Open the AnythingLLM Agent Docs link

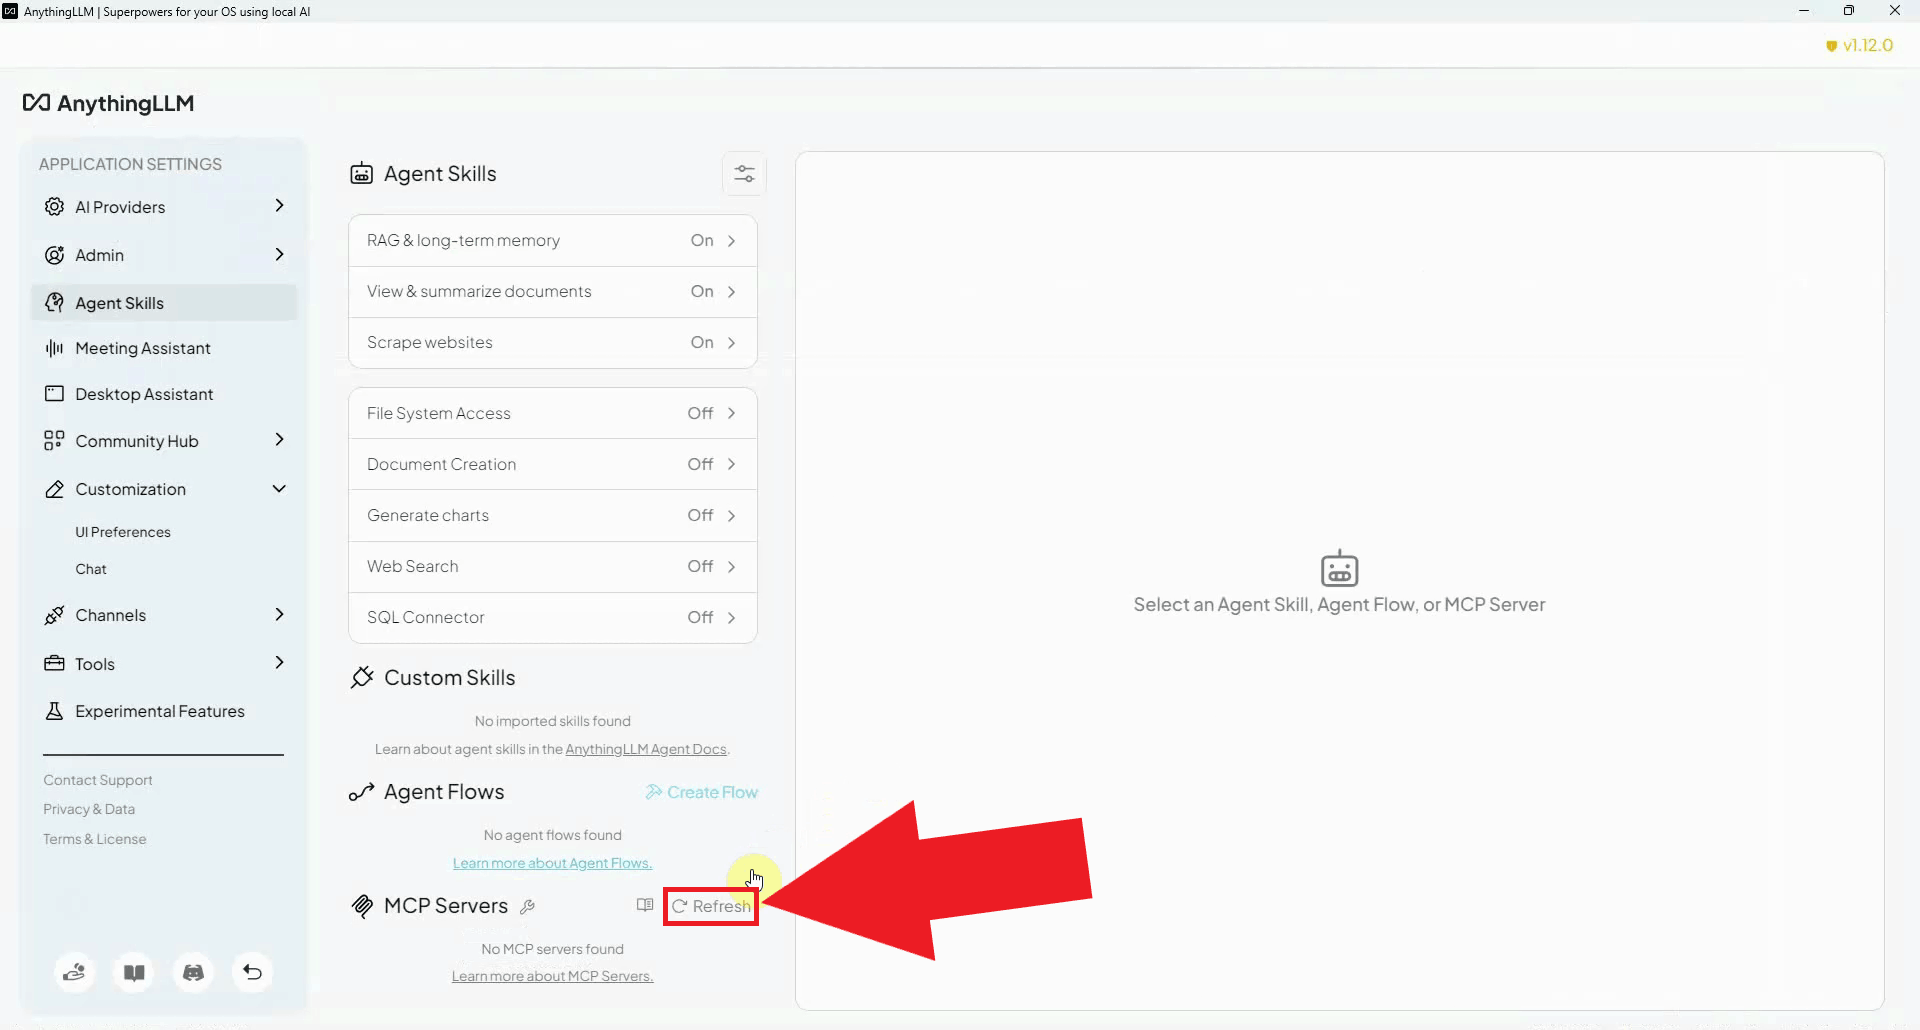click(646, 749)
